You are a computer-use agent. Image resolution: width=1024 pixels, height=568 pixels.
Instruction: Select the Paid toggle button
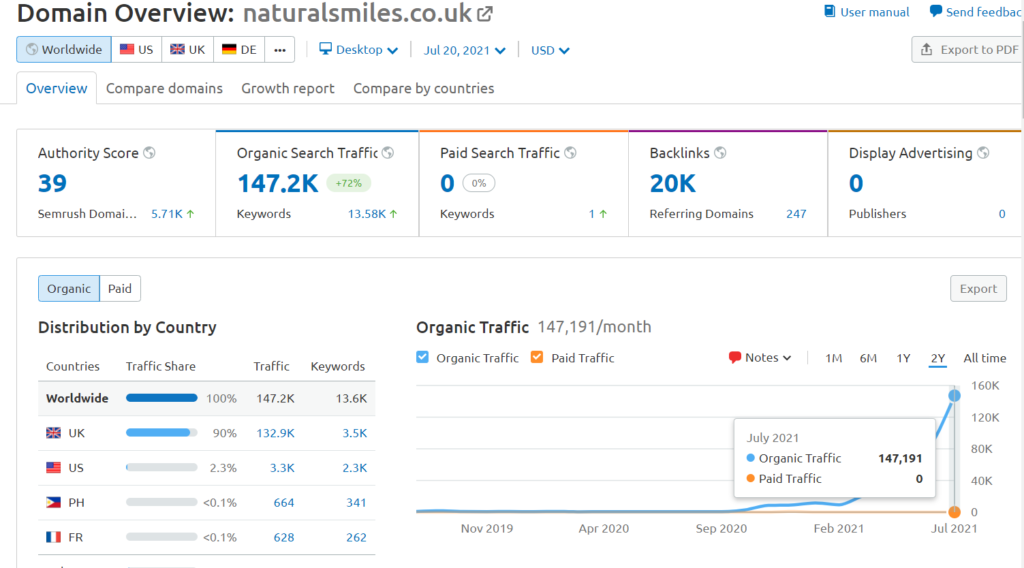tap(120, 289)
